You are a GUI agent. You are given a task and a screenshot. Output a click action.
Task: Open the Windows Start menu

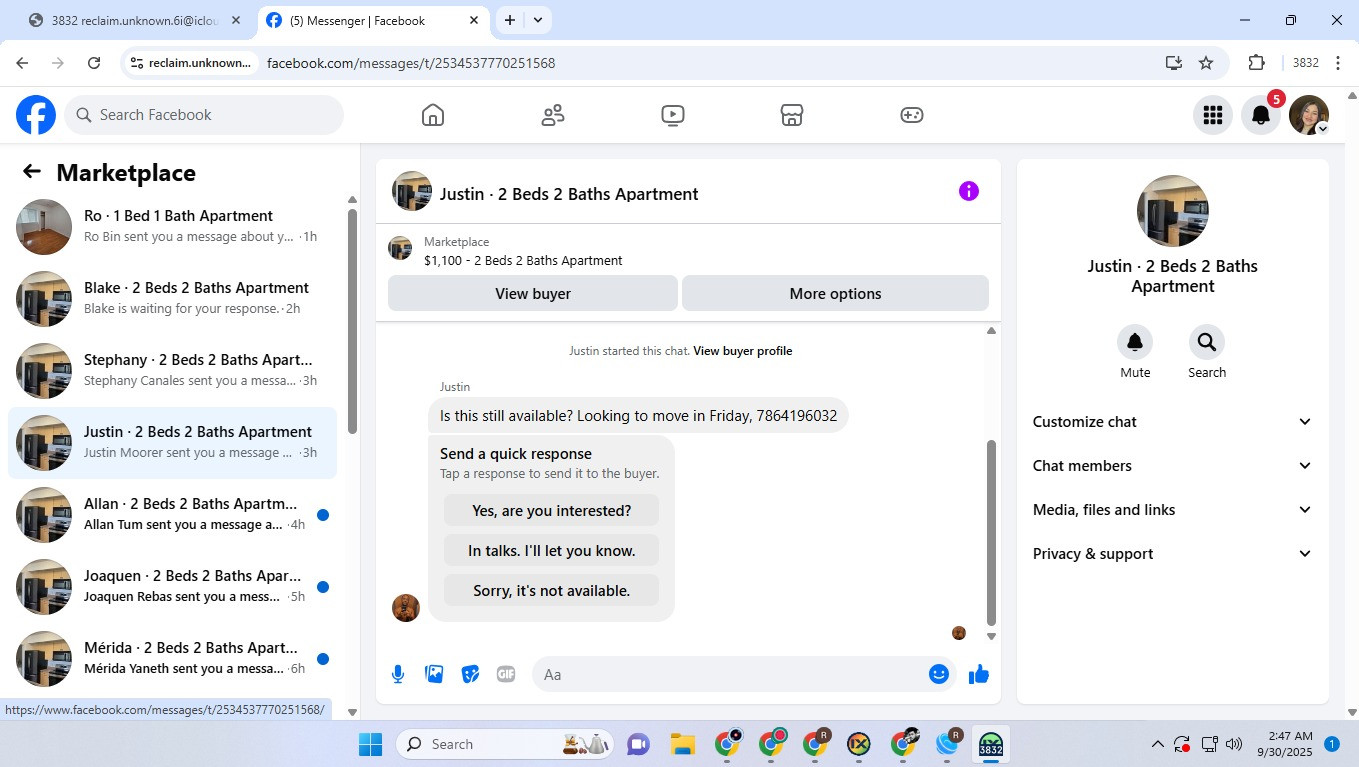click(371, 744)
